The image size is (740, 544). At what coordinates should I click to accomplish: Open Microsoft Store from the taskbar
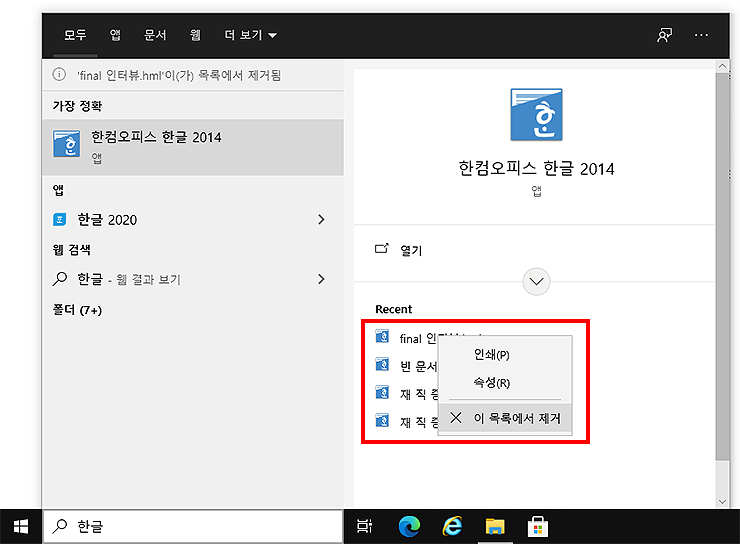coord(538,527)
